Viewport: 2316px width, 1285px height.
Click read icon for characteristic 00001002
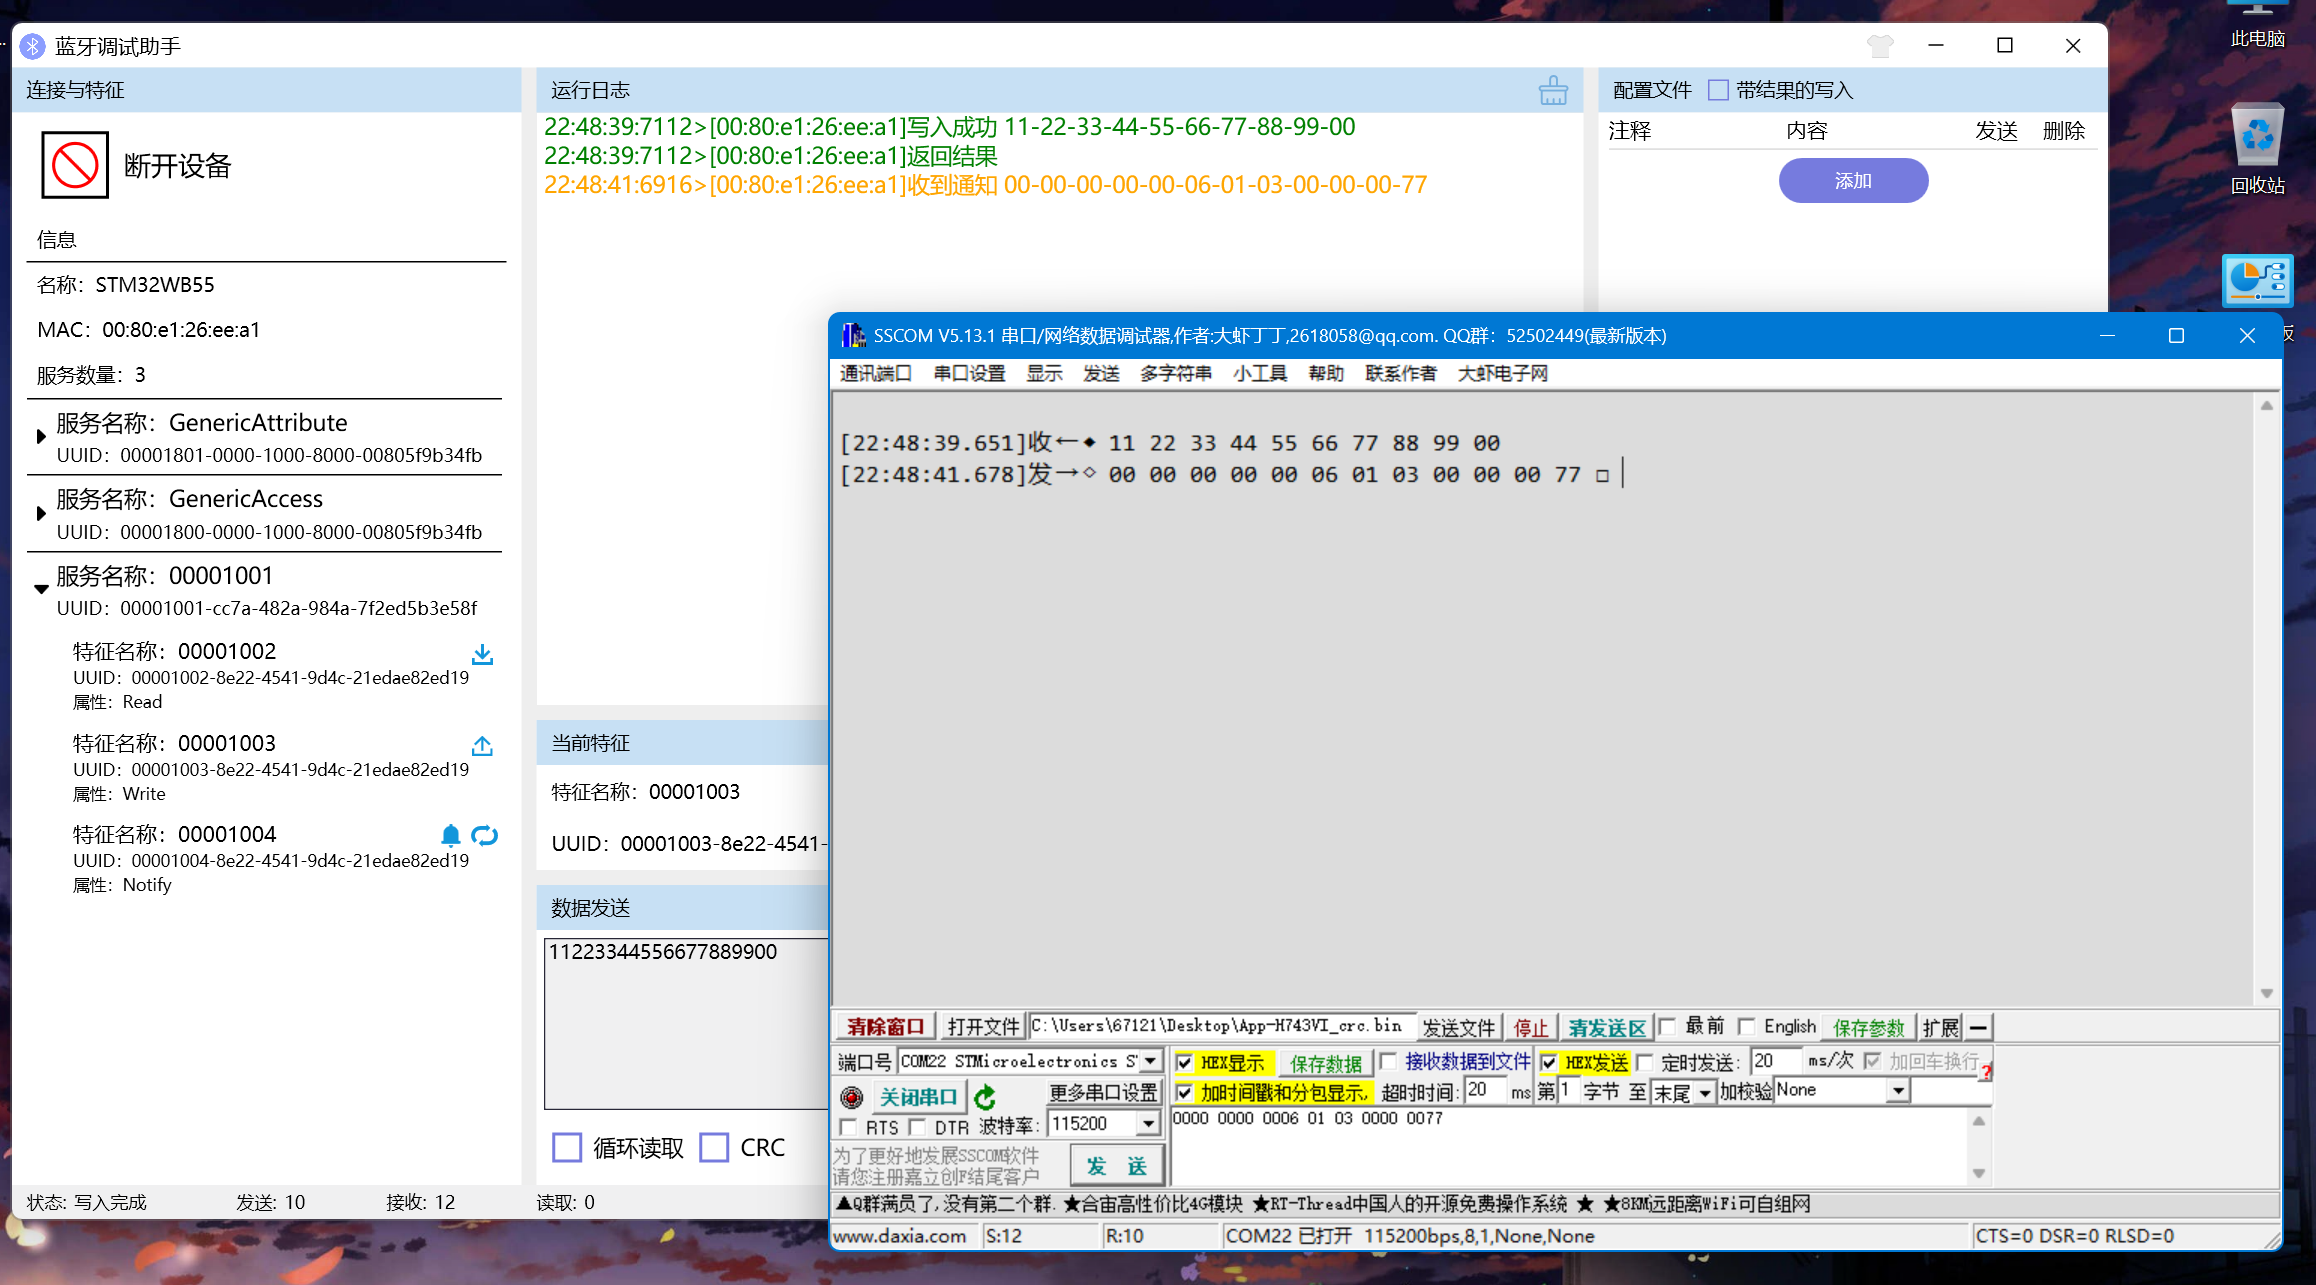click(482, 654)
